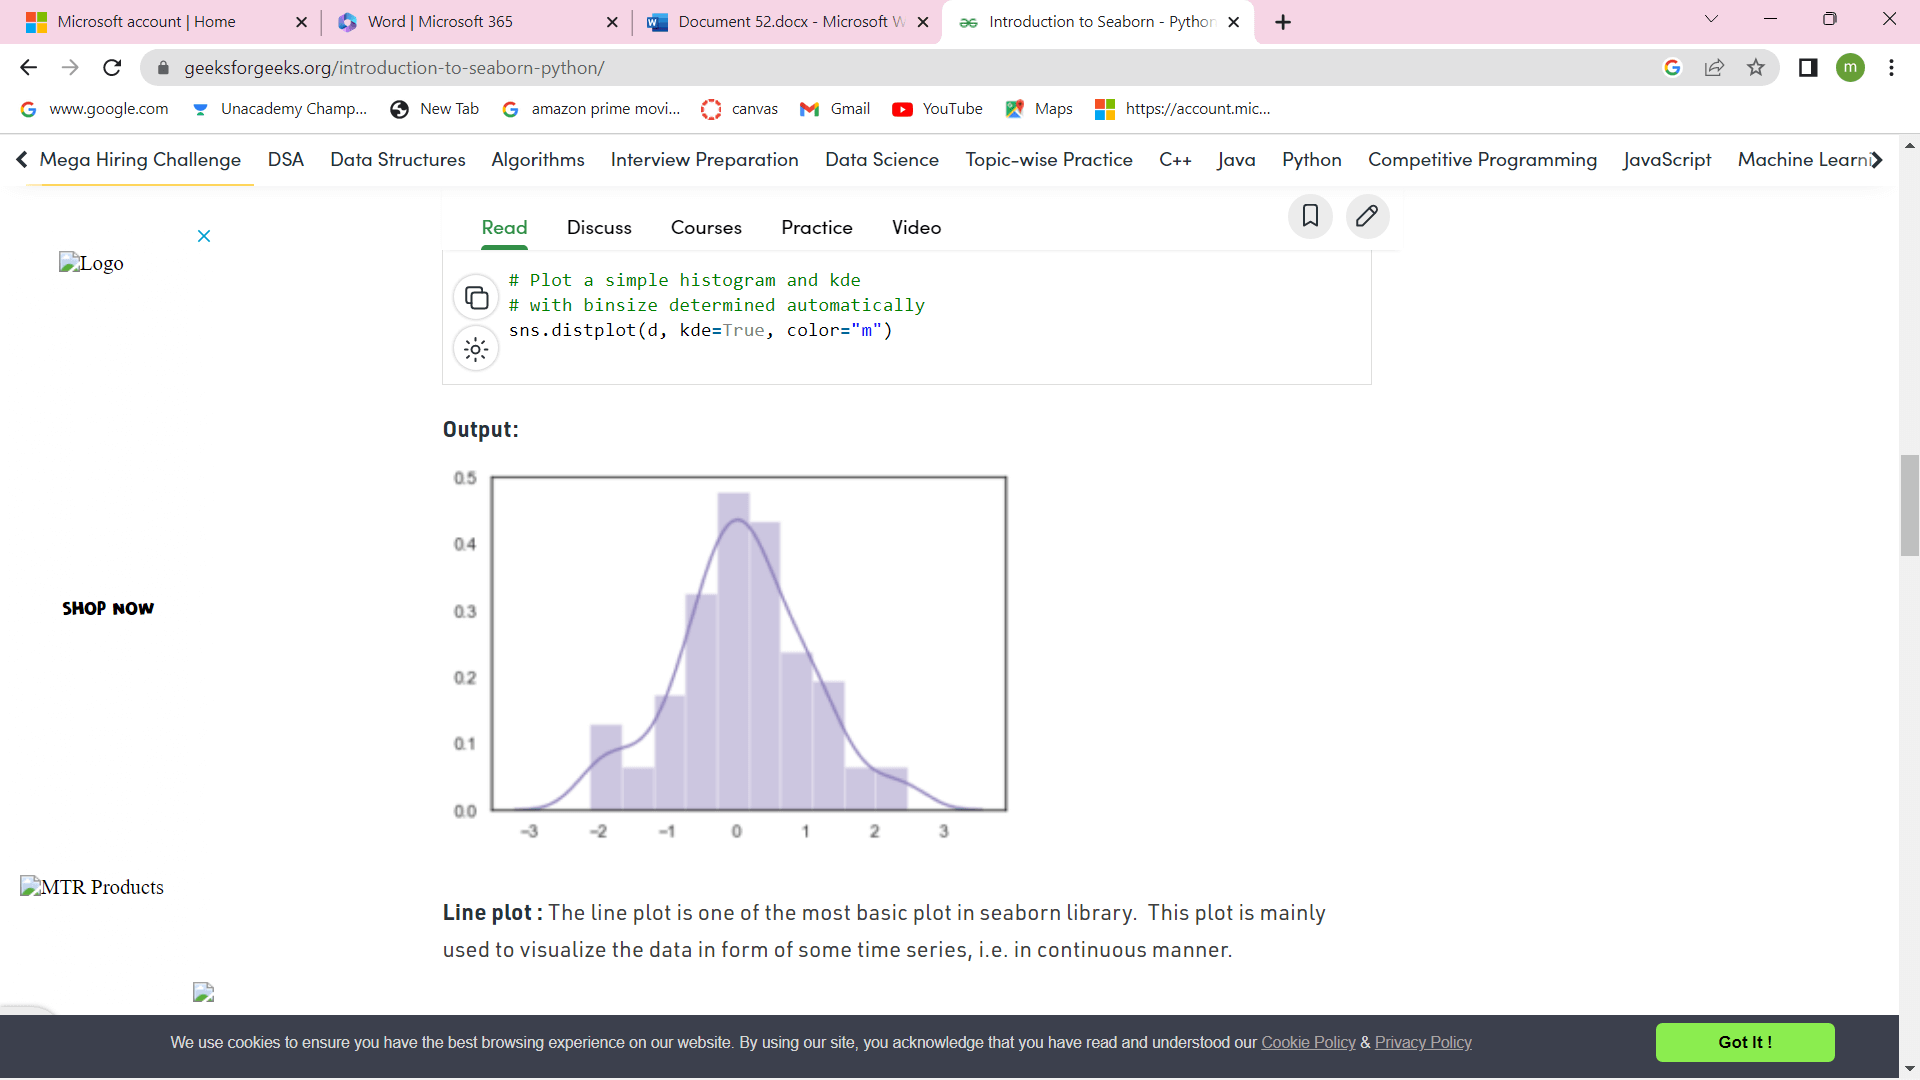Toggle the code block theme with sun icon
Viewport: 1920px width, 1080px height.
click(x=476, y=348)
